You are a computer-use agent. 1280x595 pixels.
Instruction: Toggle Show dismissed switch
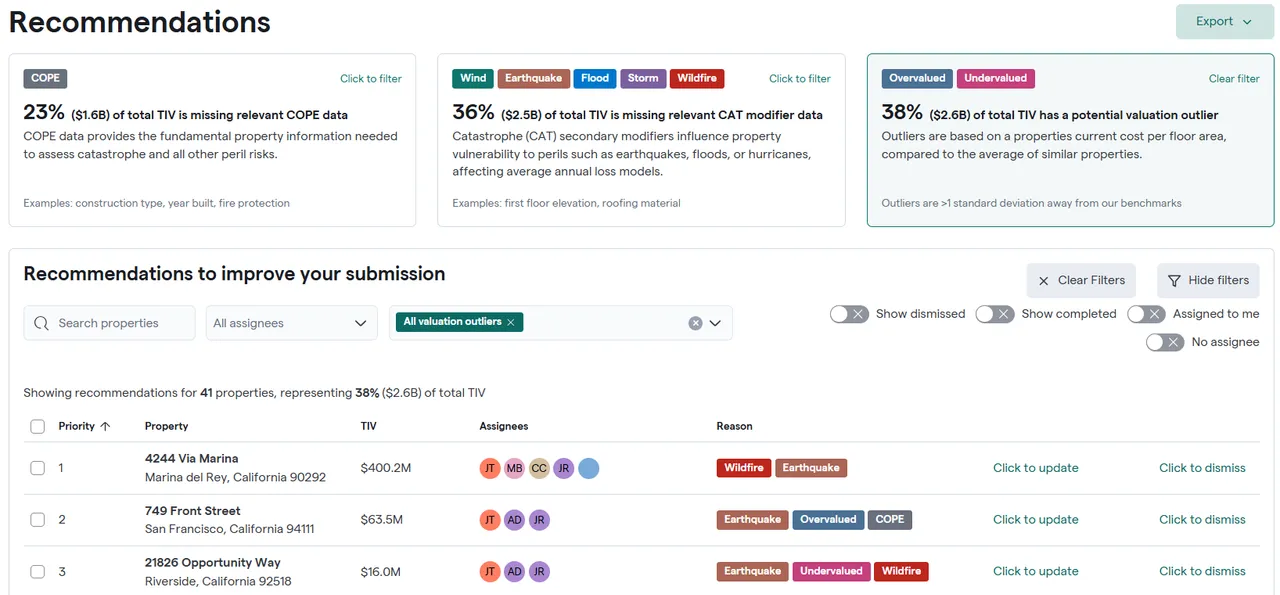pos(849,314)
